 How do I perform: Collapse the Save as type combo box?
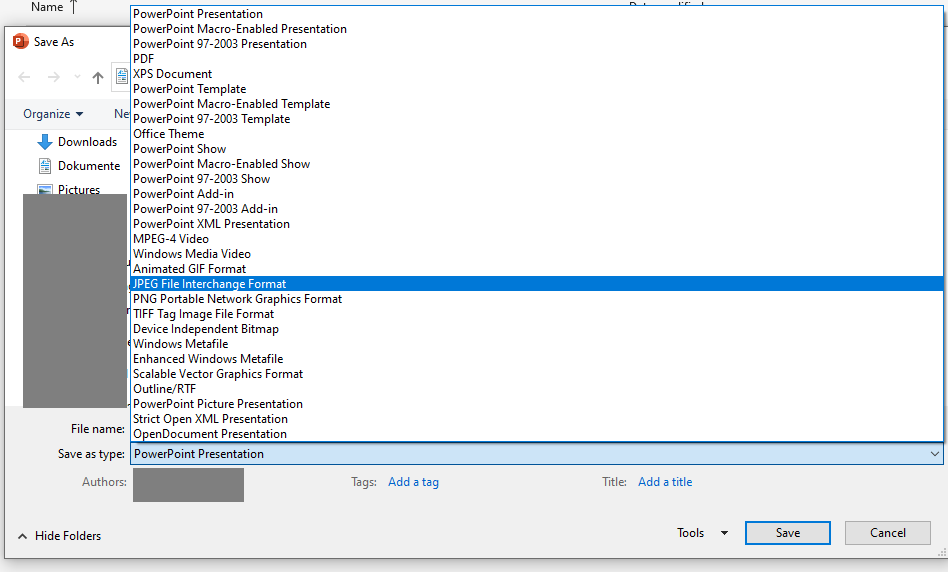tap(935, 454)
